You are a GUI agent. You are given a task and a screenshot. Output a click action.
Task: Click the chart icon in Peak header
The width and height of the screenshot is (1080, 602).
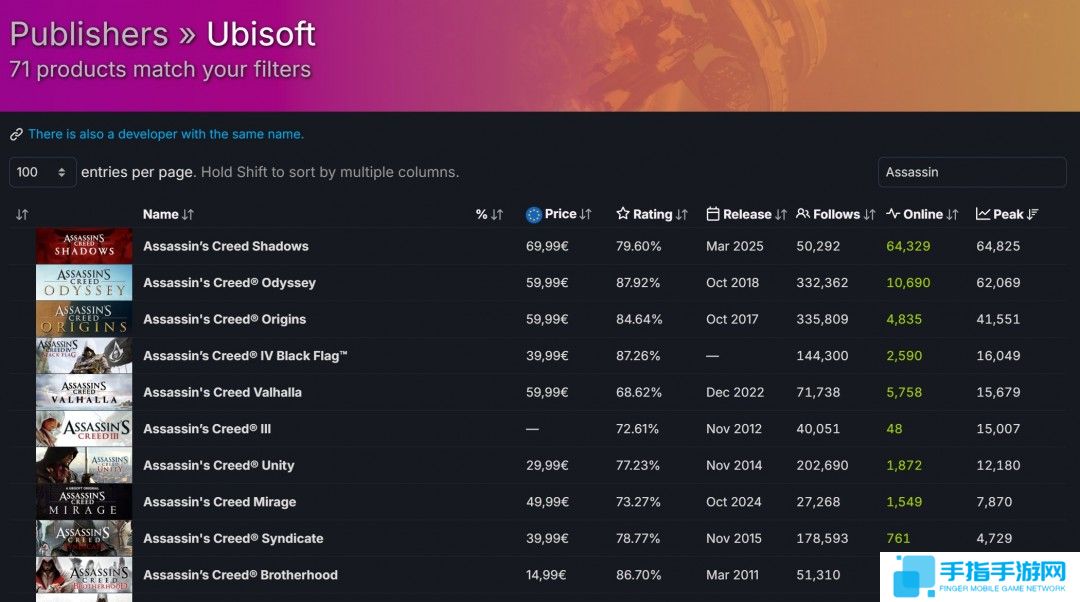tap(983, 214)
